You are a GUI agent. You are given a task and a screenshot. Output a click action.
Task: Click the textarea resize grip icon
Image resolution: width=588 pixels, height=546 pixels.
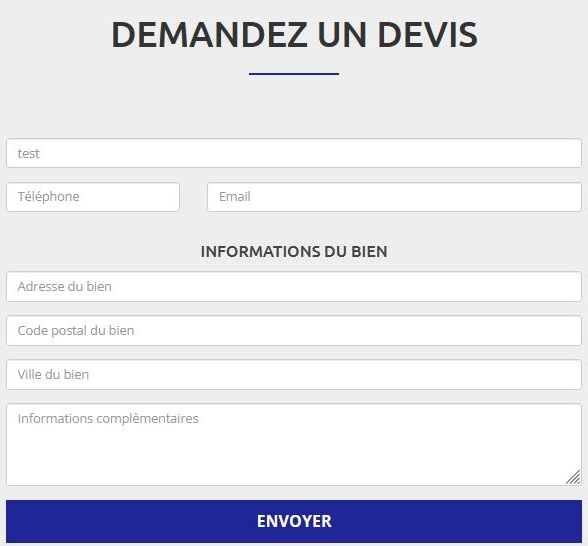(x=573, y=477)
